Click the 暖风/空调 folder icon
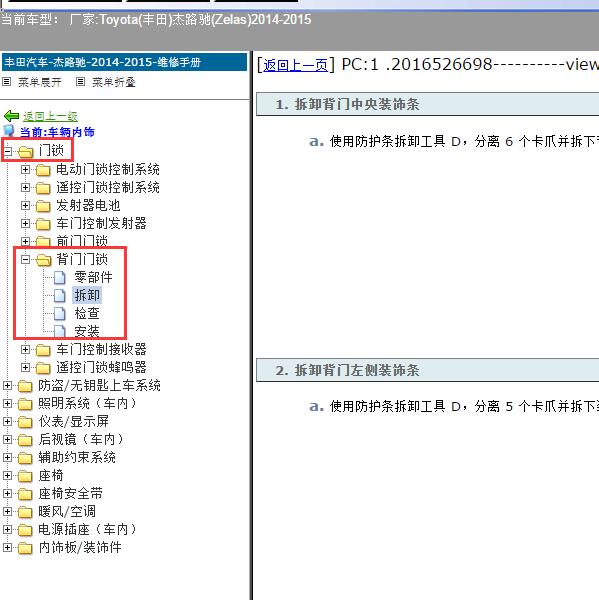Viewport: 599px width, 600px height. 25,512
